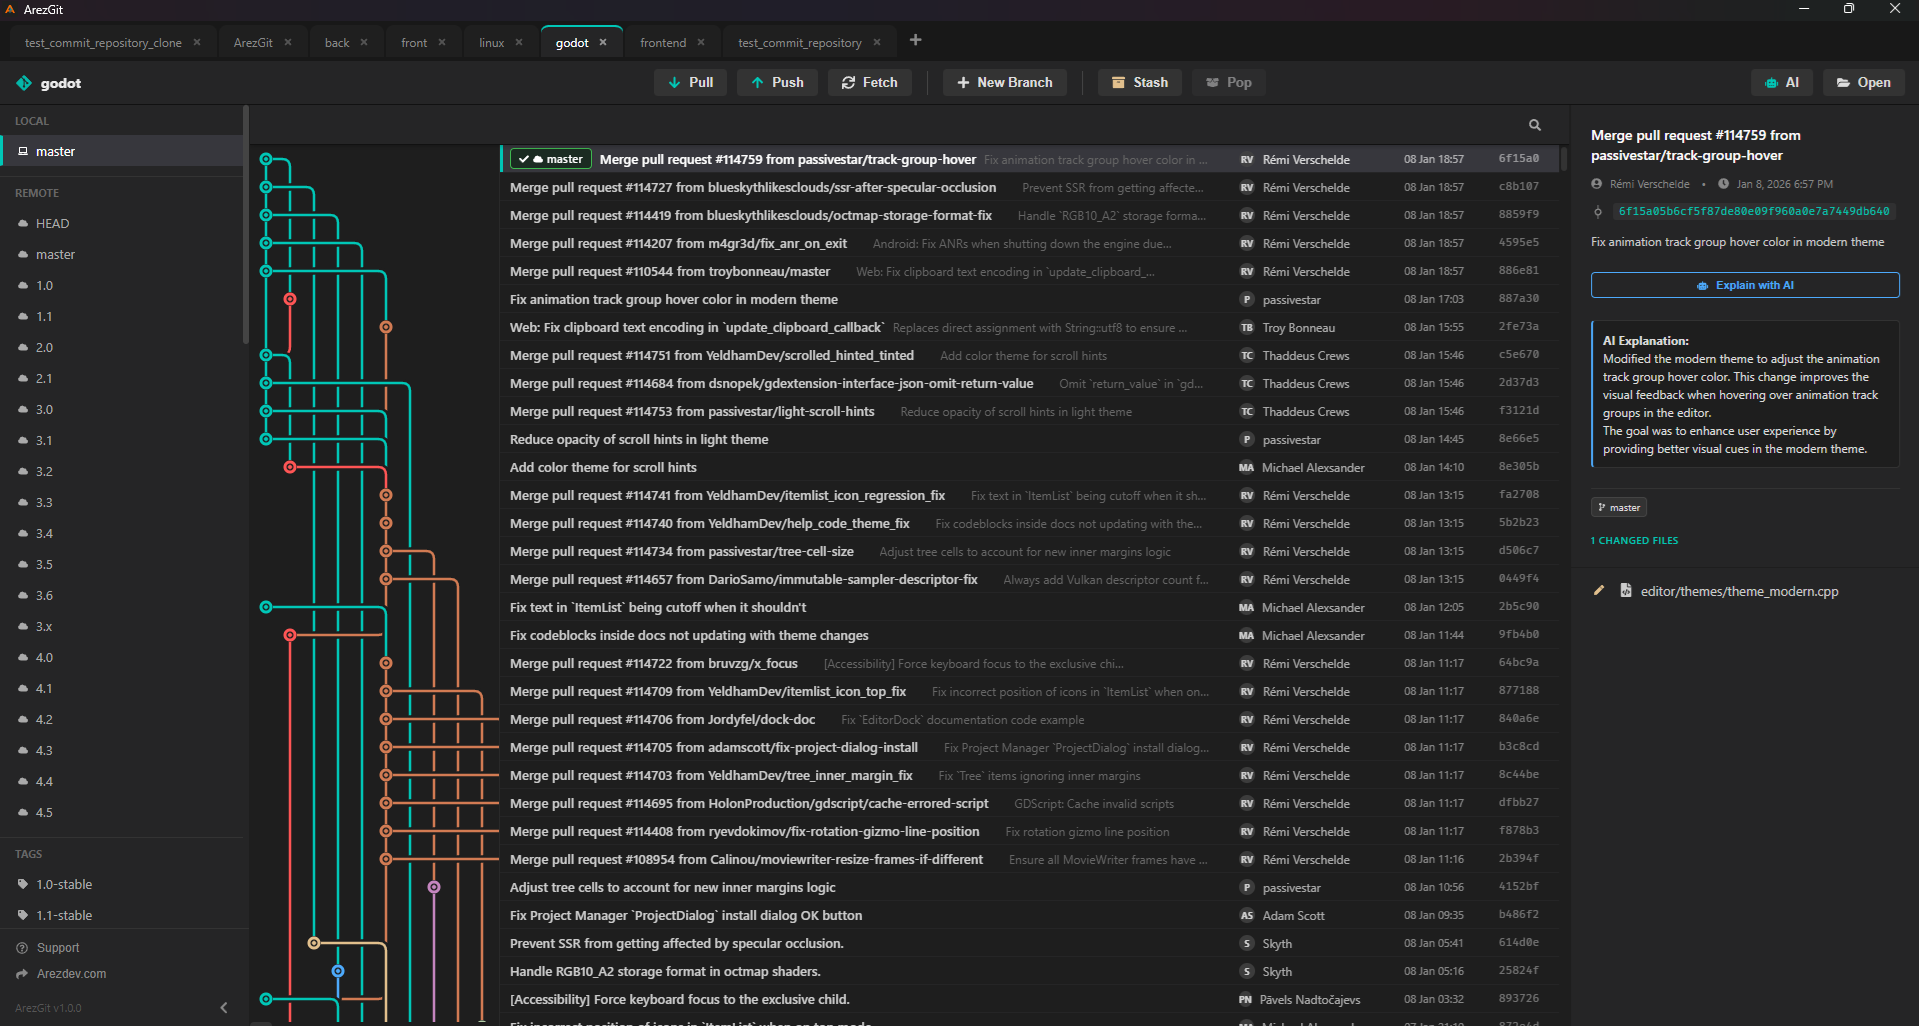Switch to the linux repository tab

[491, 42]
